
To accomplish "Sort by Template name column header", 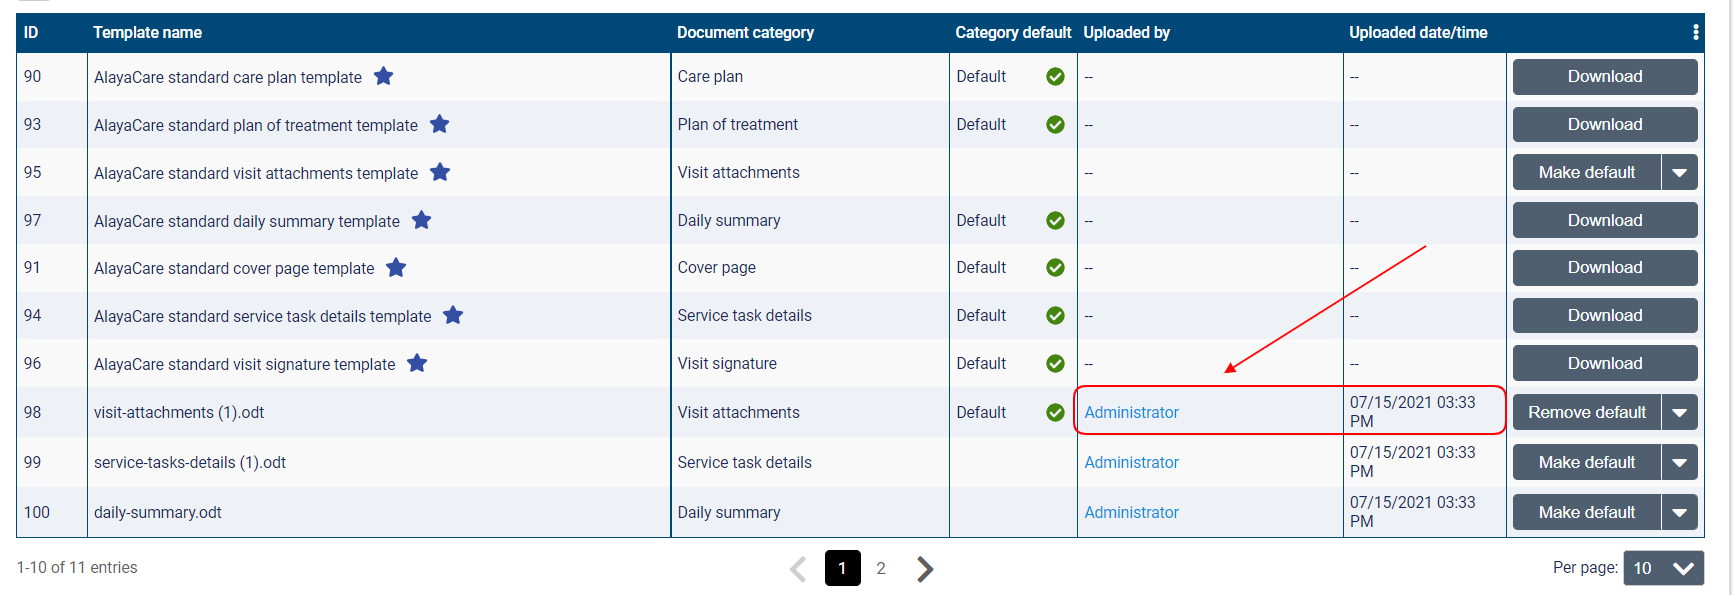I will pos(147,32).
